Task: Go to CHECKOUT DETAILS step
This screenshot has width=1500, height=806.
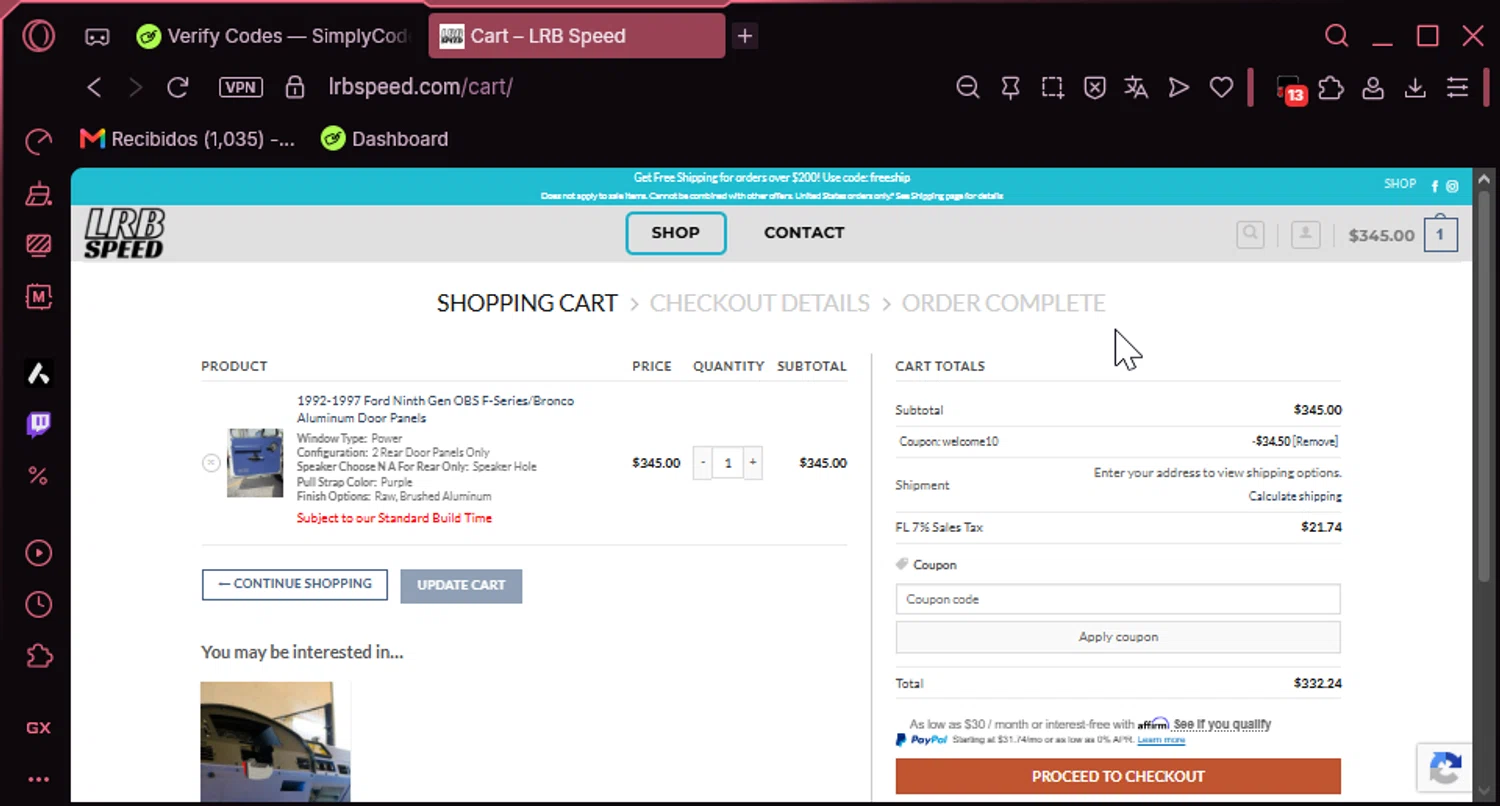Action: click(760, 303)
